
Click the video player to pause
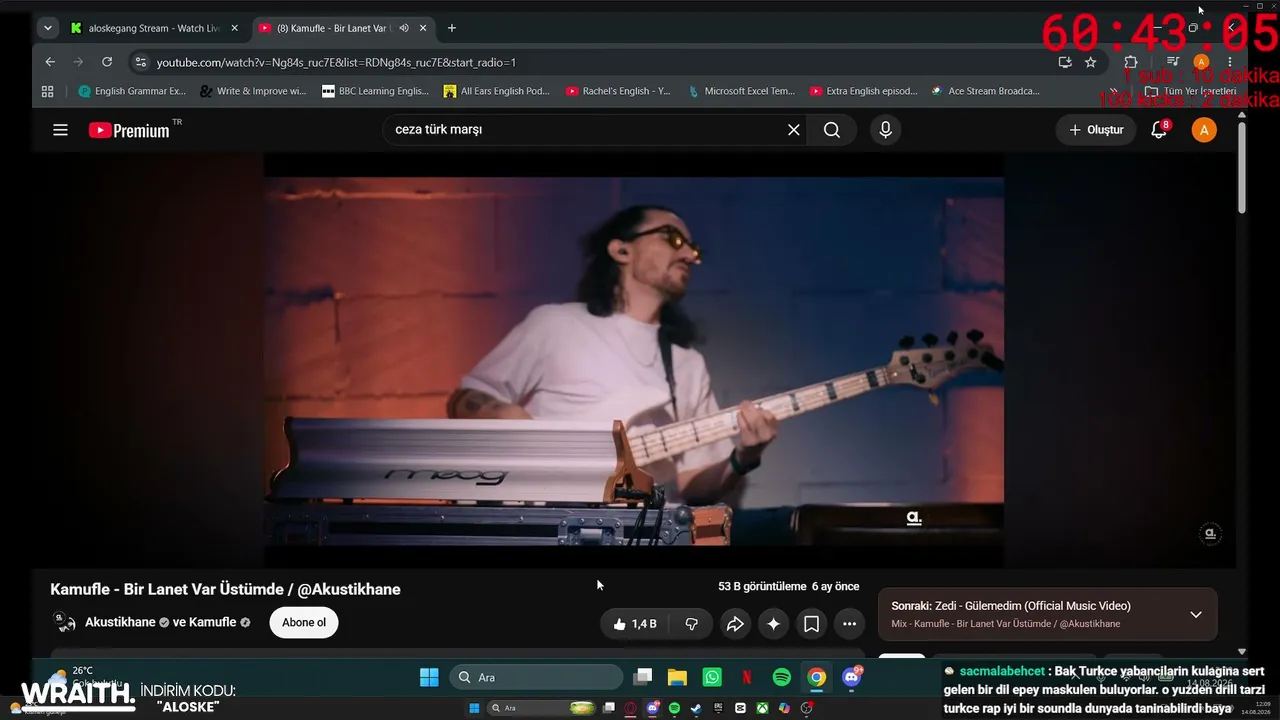point(634,361)
